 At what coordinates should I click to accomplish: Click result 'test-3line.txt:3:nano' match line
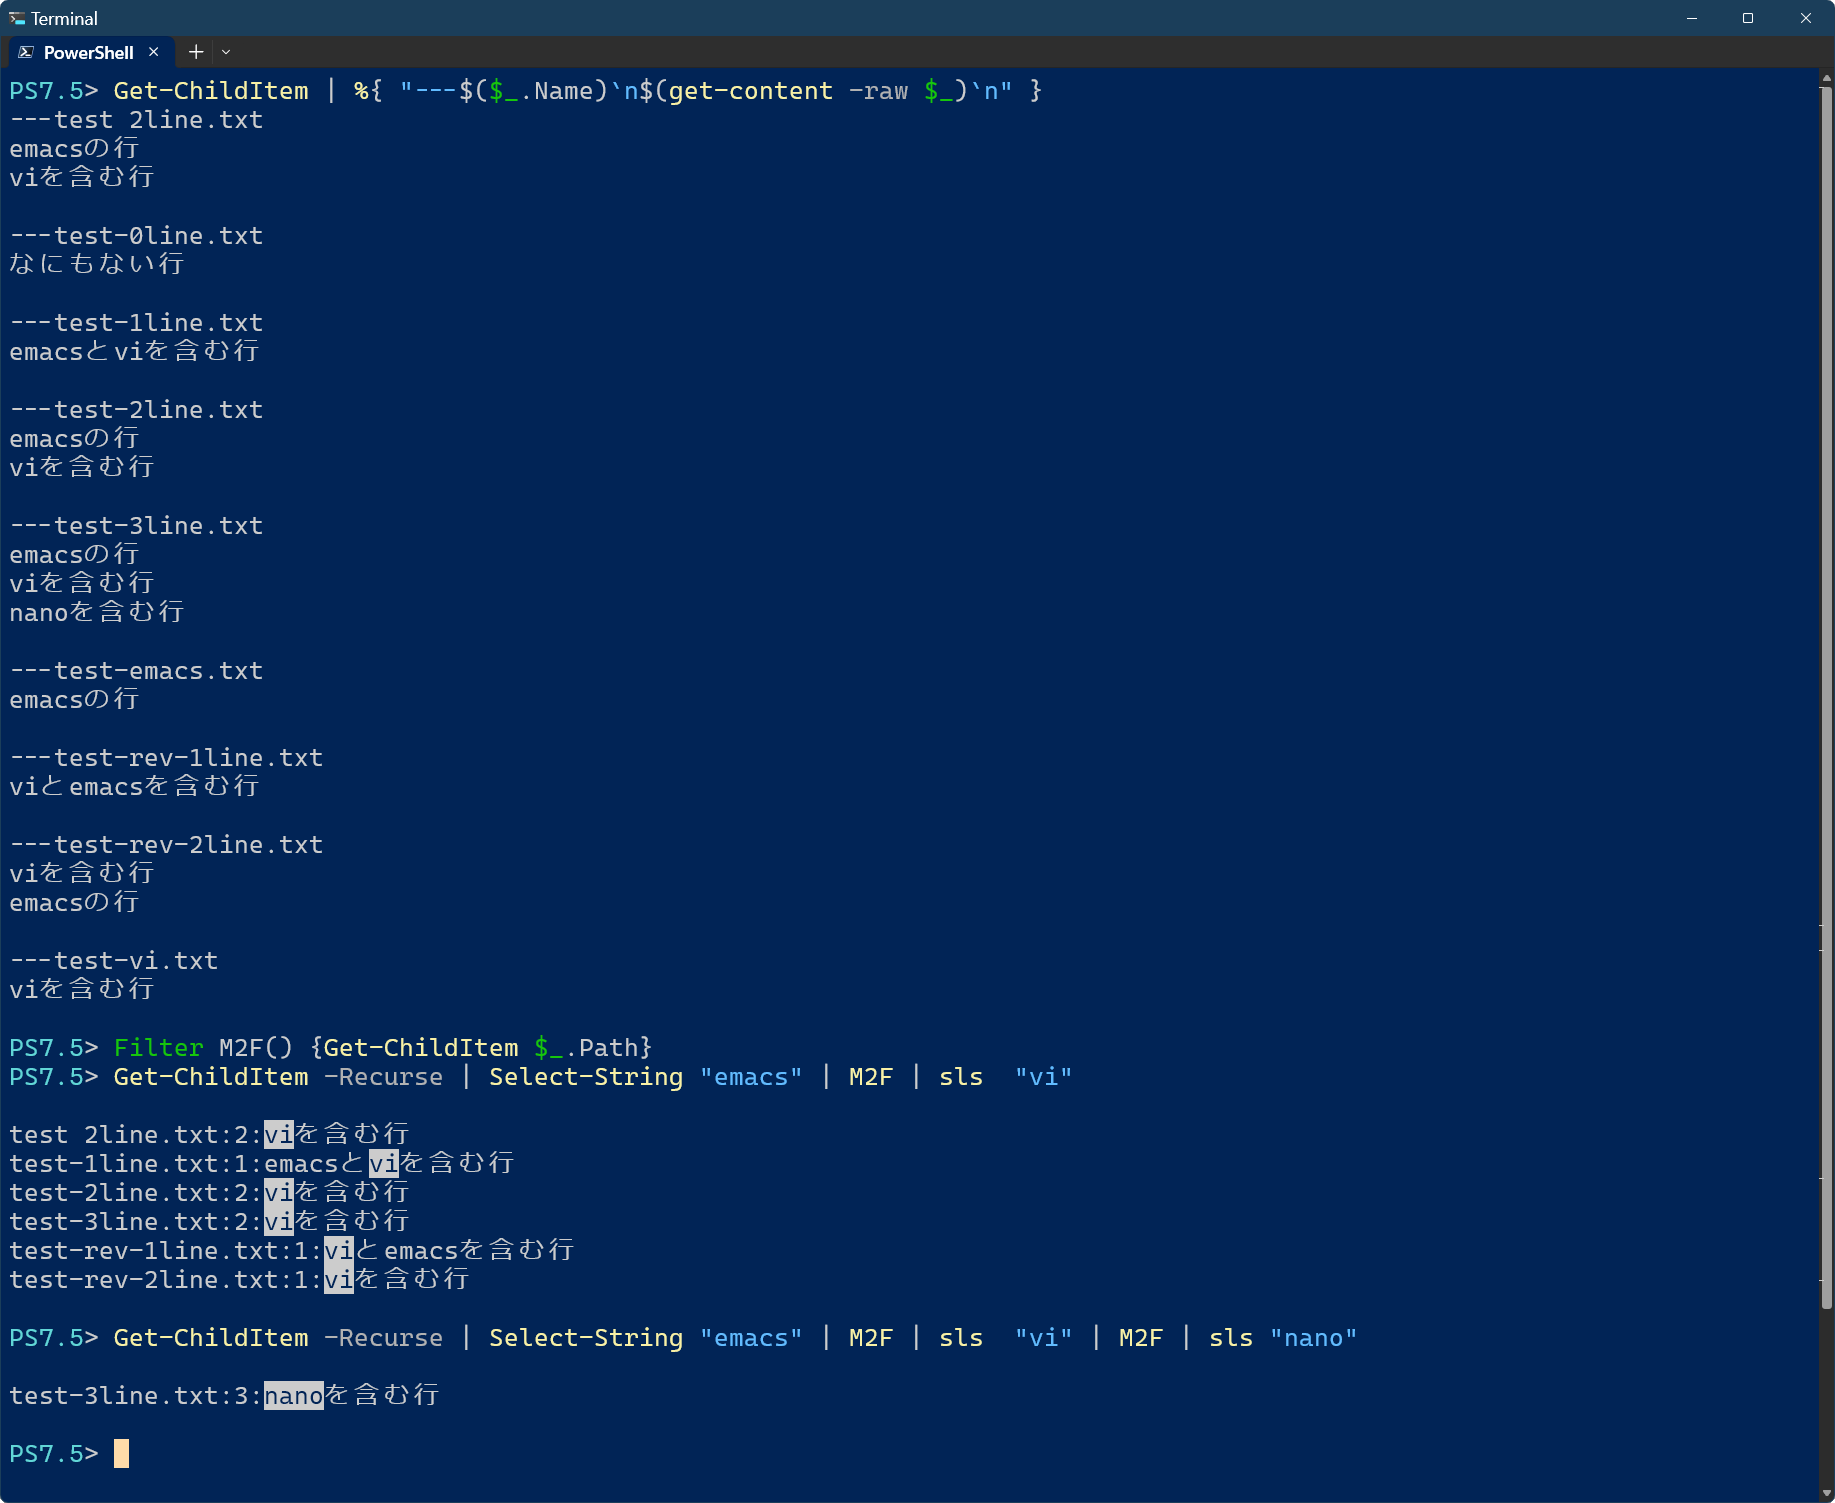tap(225, 1395)
